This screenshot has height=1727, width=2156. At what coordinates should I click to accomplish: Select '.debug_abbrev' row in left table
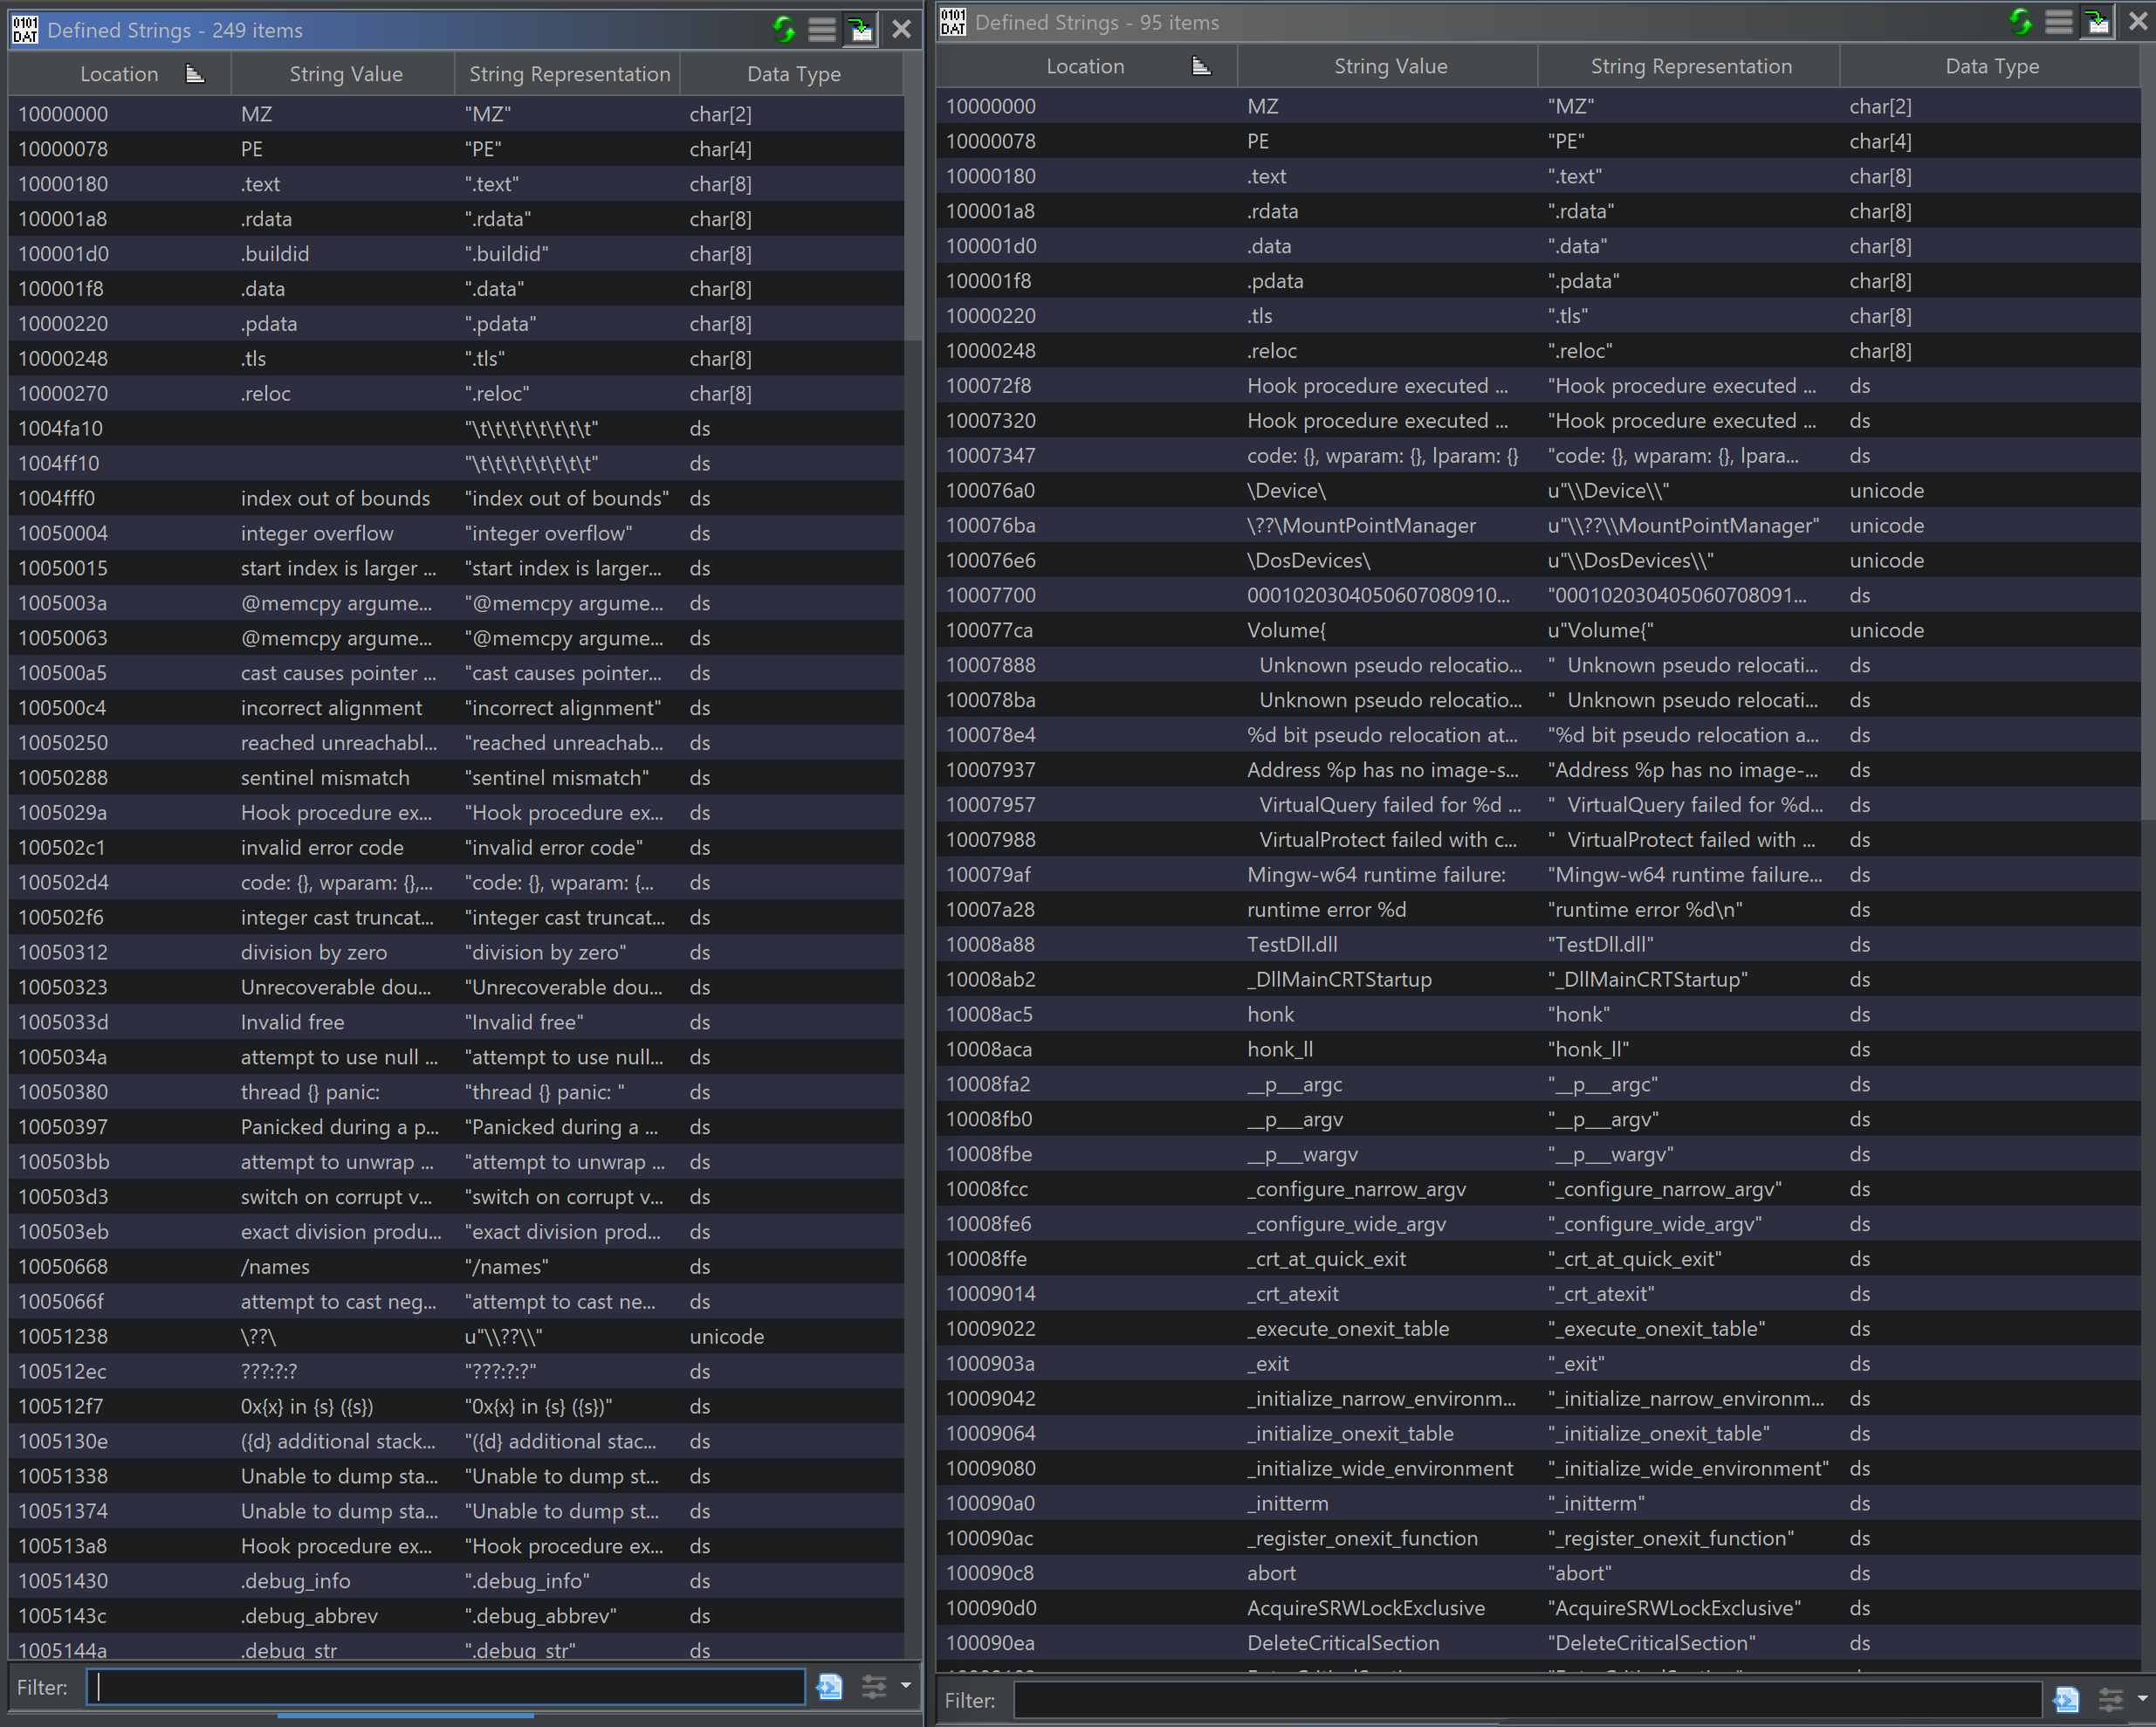pyautogui.click(x=457, y=1616)
